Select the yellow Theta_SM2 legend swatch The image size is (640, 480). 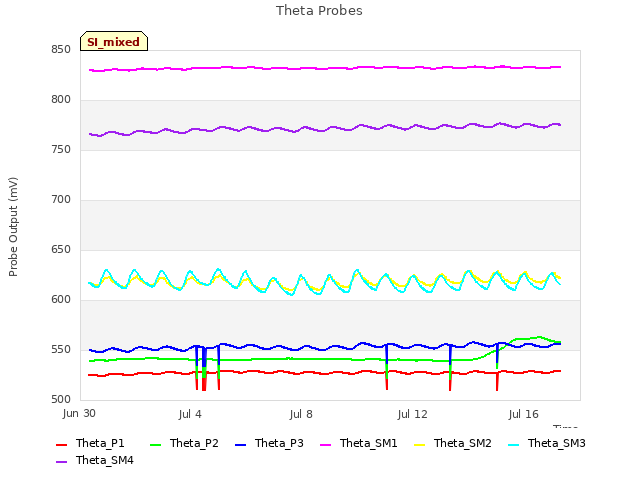click(419, 444)
